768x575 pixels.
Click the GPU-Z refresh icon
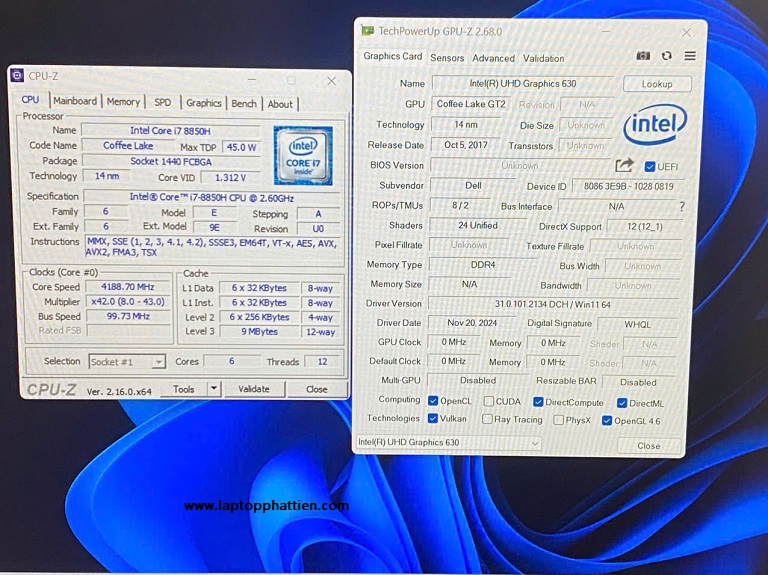pos(667,57)
